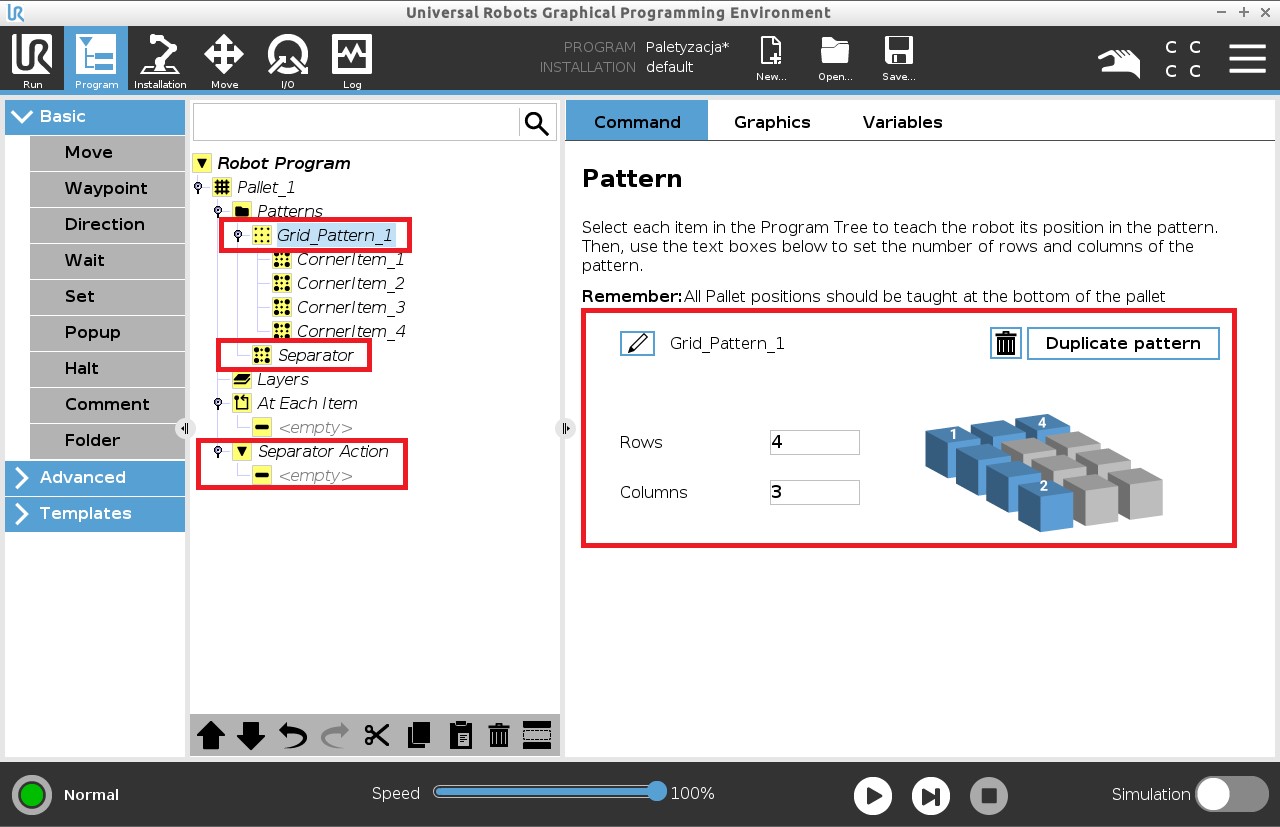
Task: Collapse the left panel with divider arrow
Action: pos(185,428)
